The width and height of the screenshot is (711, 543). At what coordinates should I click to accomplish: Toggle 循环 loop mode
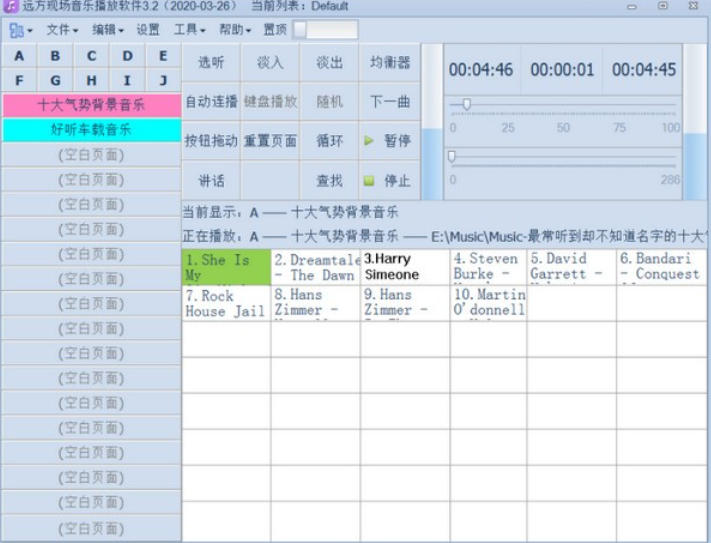pyautogui.click(x=329, y=141)
